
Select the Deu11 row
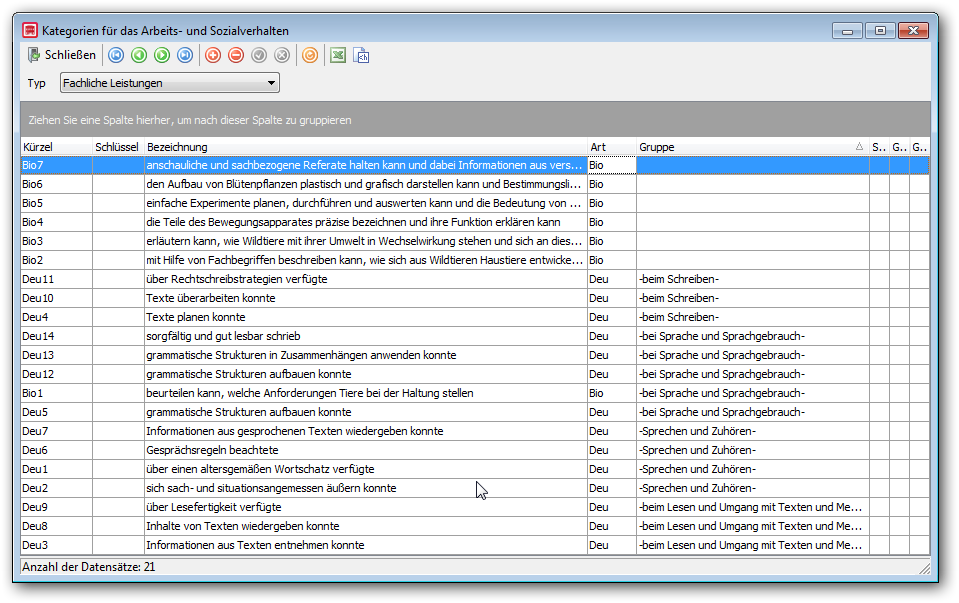point(475,279)
